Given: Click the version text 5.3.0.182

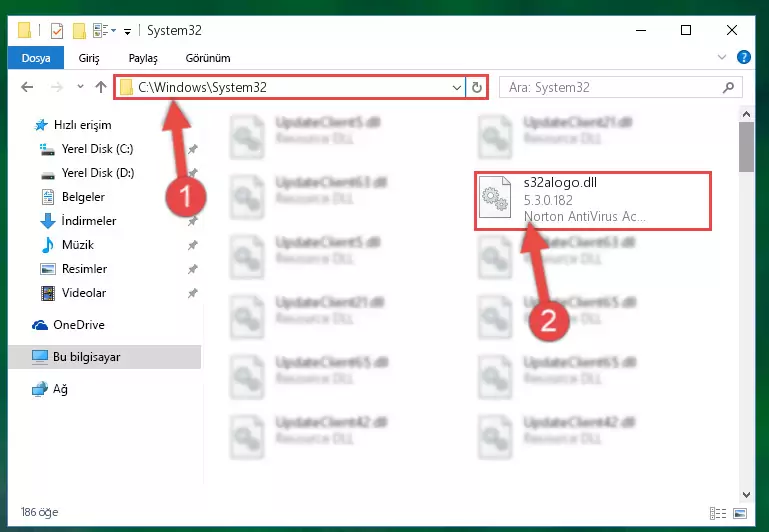Looking at the screenshot, I should point(548,201).
